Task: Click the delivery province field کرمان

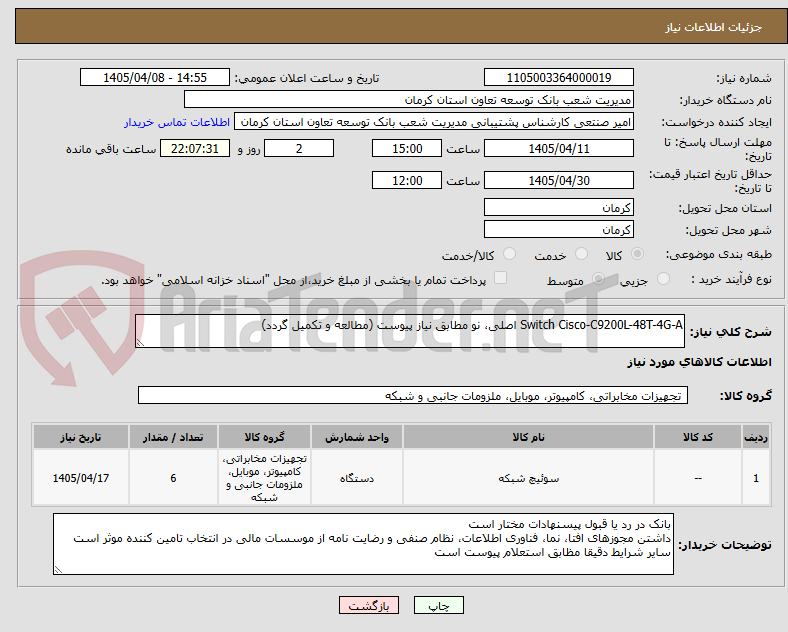Action: 558,207
